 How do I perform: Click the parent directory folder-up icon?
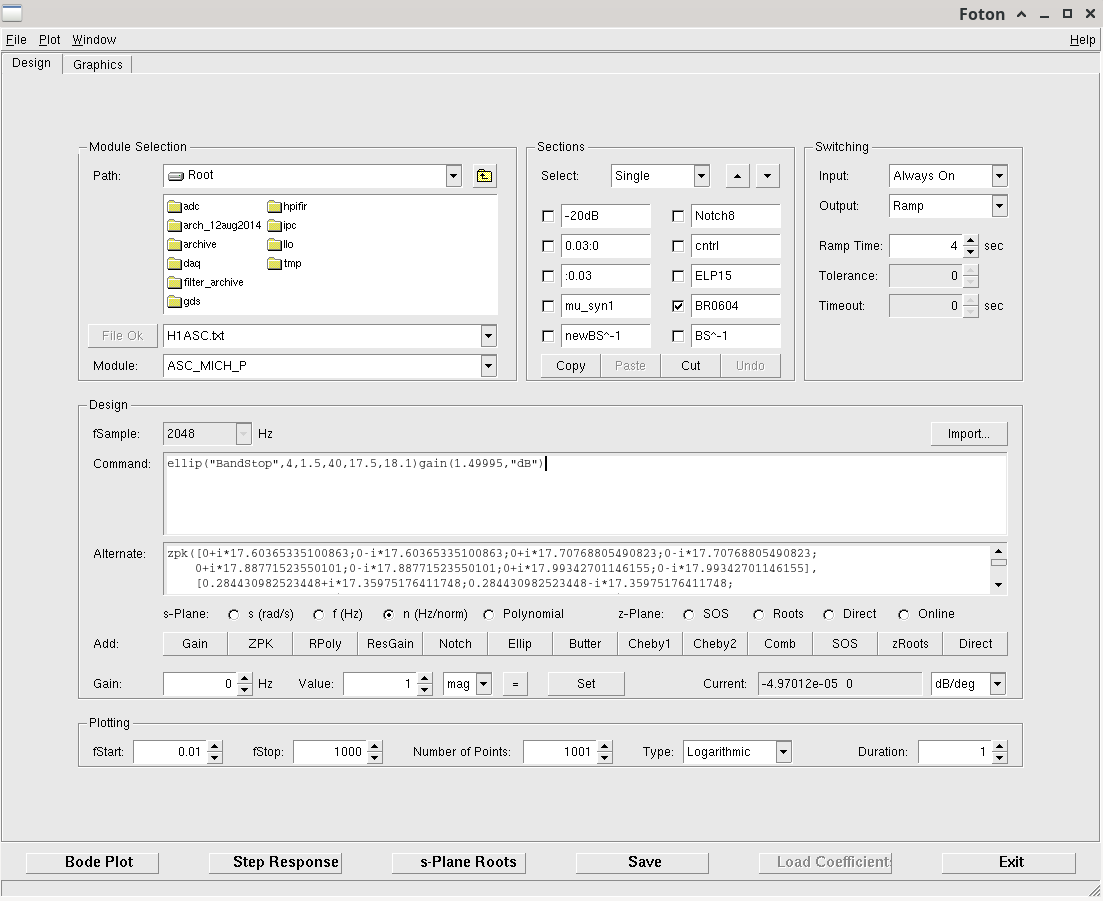click(x=484, y=176)
